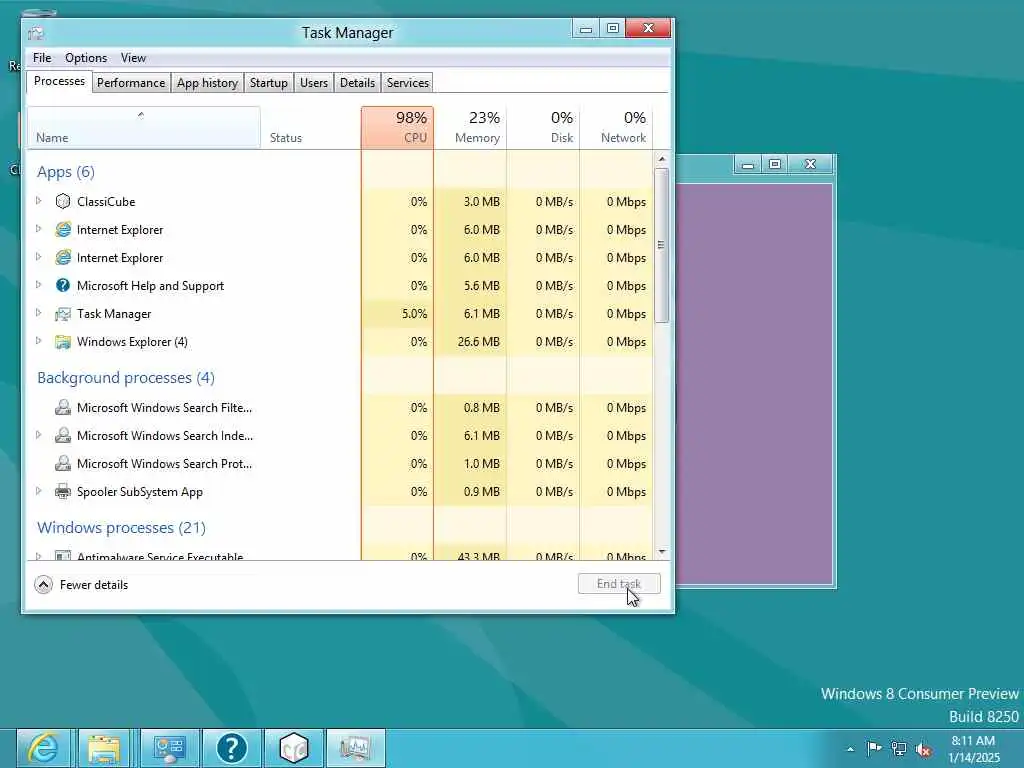Screen dimensions: 1024x768
Task: Open File Explorer from the taskbar
Action: click(105, 748)
